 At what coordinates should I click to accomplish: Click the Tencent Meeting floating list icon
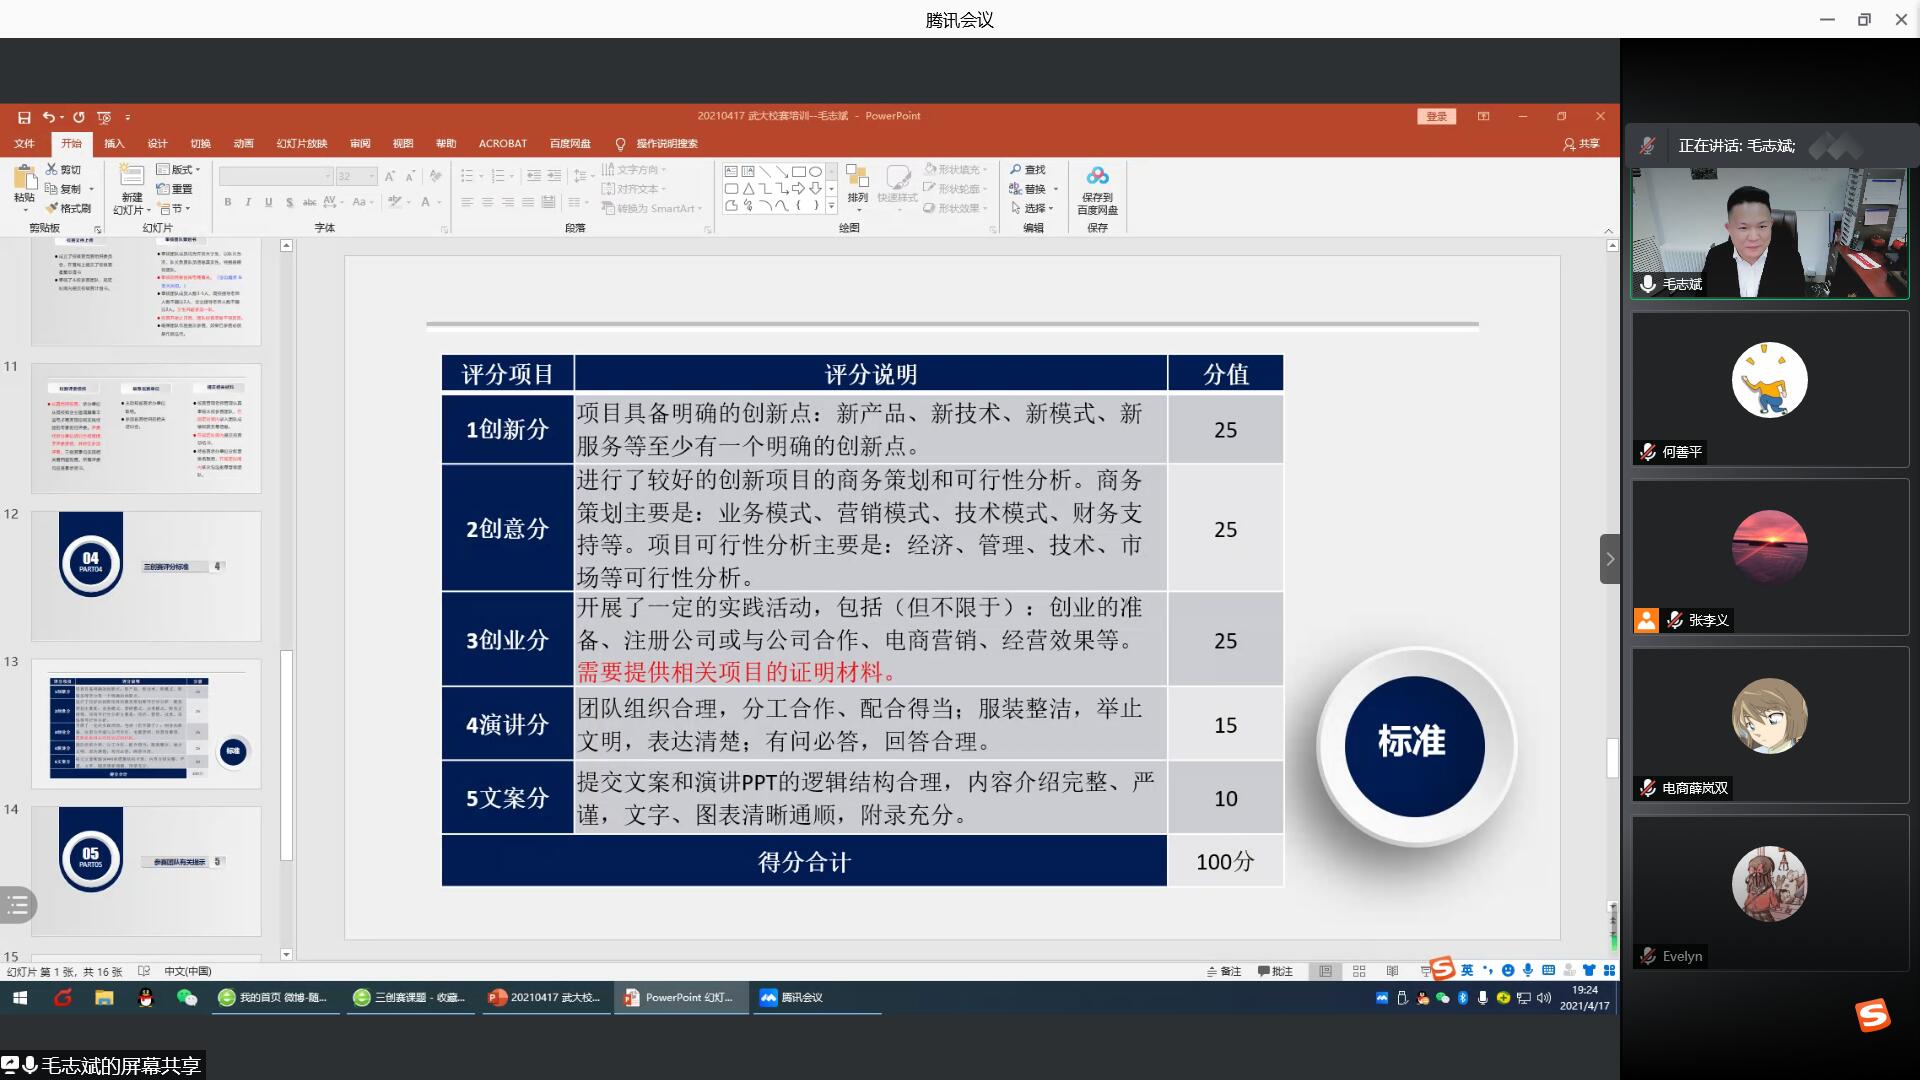(x=18, y=906)
